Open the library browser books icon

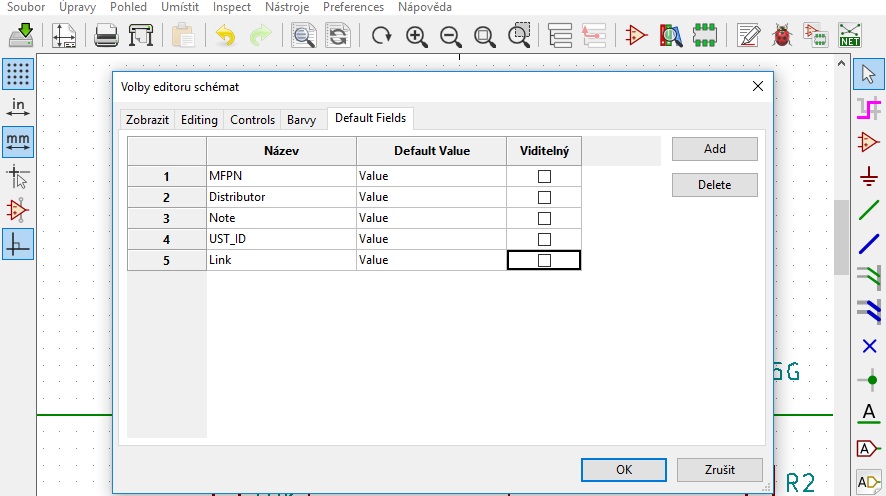[671, 36]
